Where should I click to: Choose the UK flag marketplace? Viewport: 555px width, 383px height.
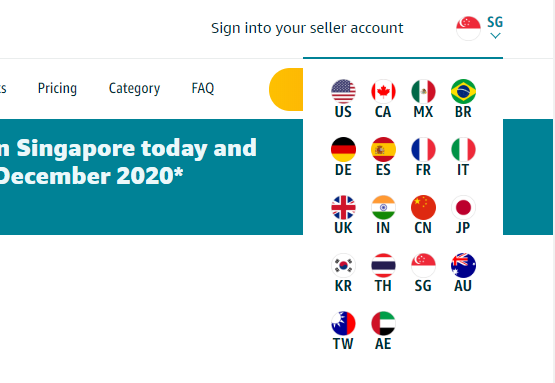coord(343,207)
